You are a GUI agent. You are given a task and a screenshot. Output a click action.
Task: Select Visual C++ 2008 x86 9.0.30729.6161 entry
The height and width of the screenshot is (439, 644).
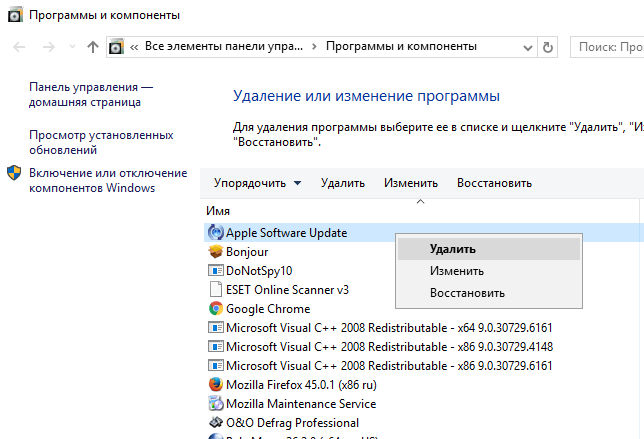[389, 365]
